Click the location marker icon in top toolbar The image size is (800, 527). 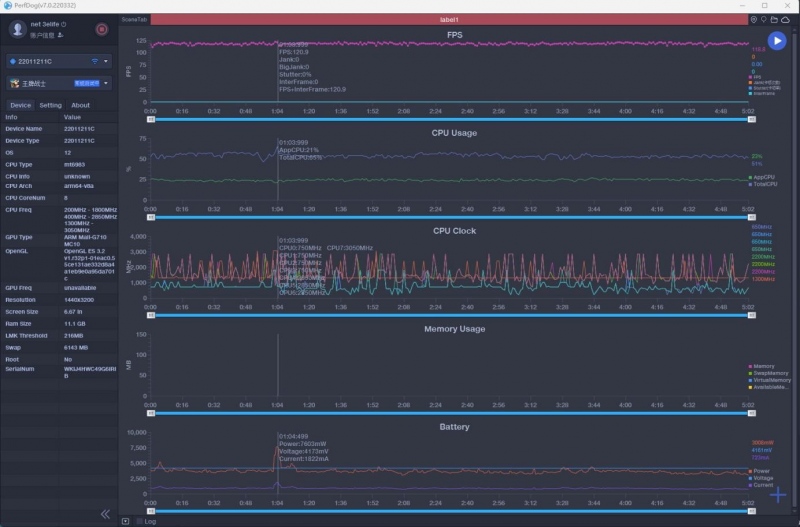point(754,19)
